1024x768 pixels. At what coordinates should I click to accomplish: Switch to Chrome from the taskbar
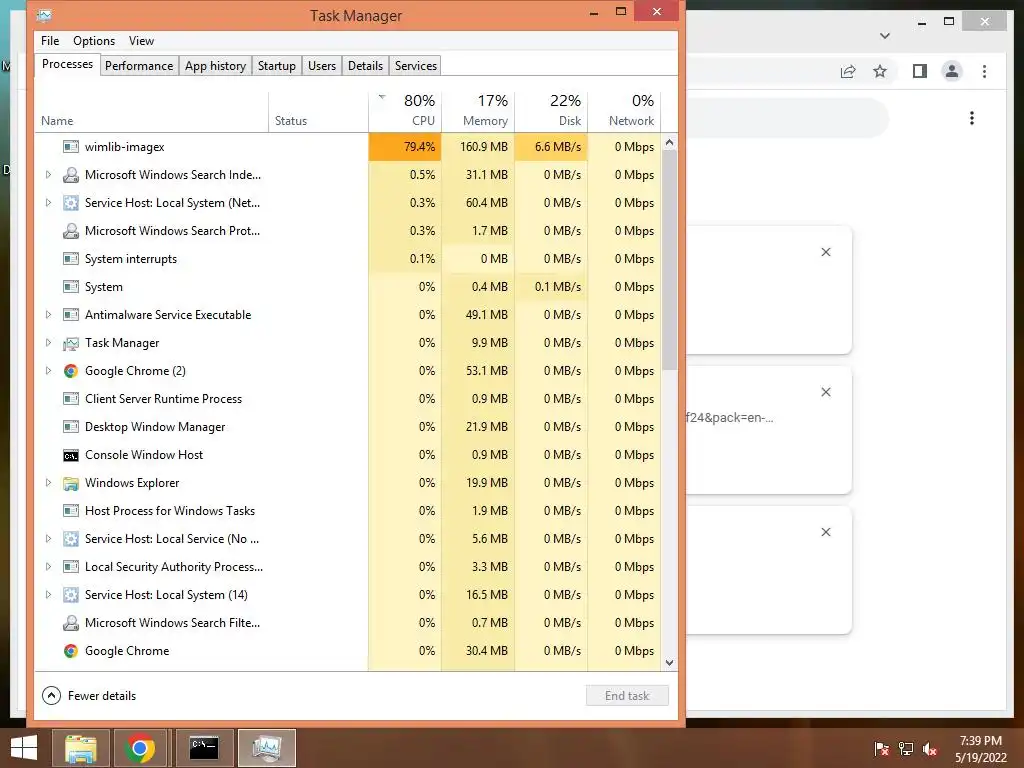pyautogui.click(x=139, y=748)
